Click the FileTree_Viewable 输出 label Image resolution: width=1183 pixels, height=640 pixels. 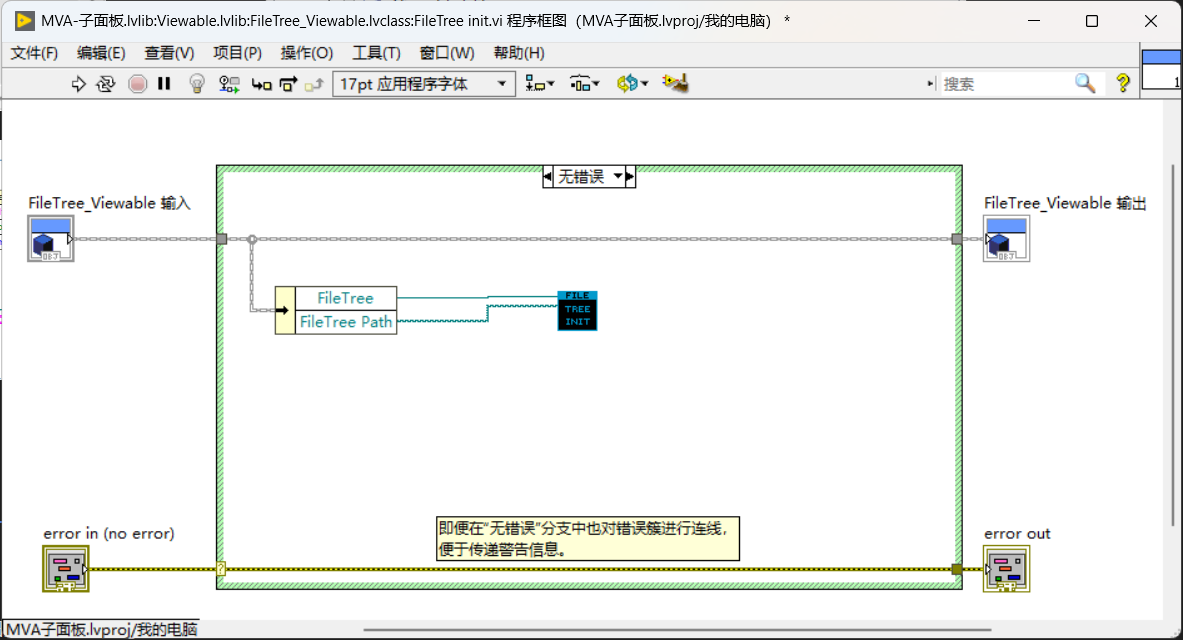(x=1065, y=203)
